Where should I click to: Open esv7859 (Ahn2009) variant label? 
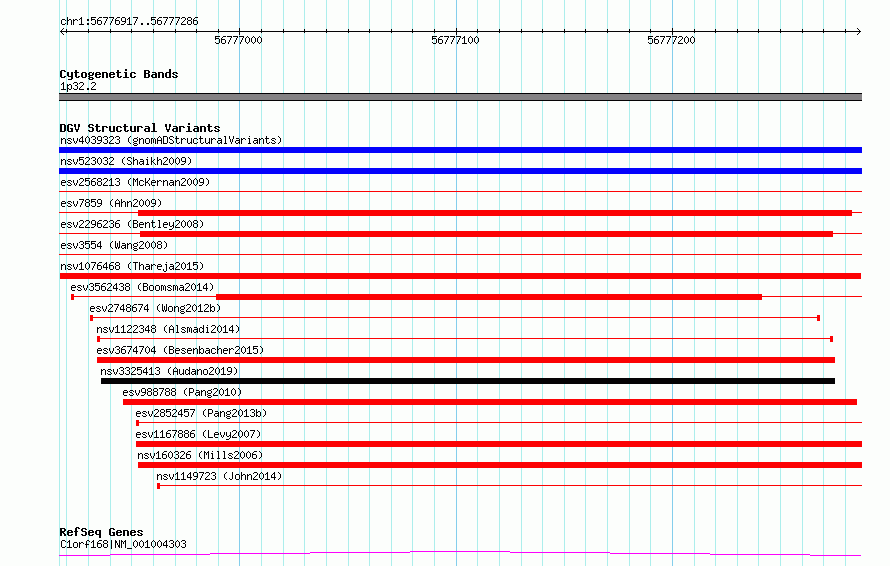111,203
